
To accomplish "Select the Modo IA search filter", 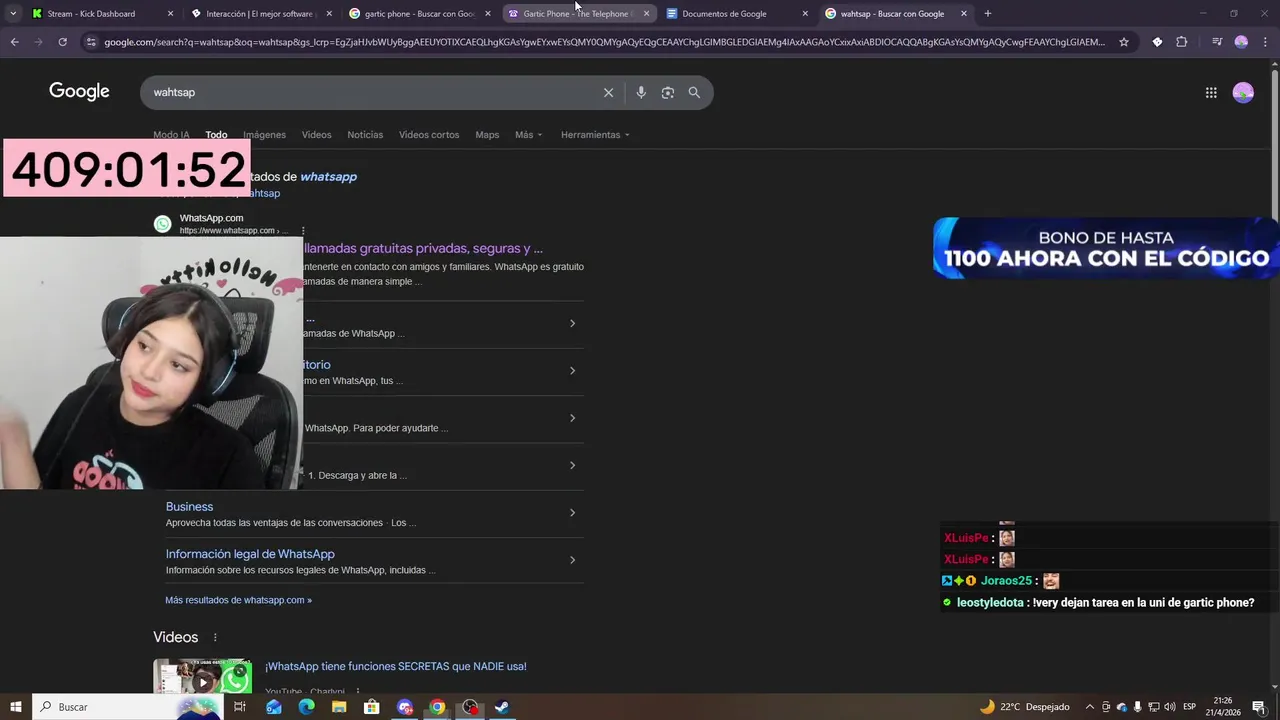I will [x=171, y=135].
